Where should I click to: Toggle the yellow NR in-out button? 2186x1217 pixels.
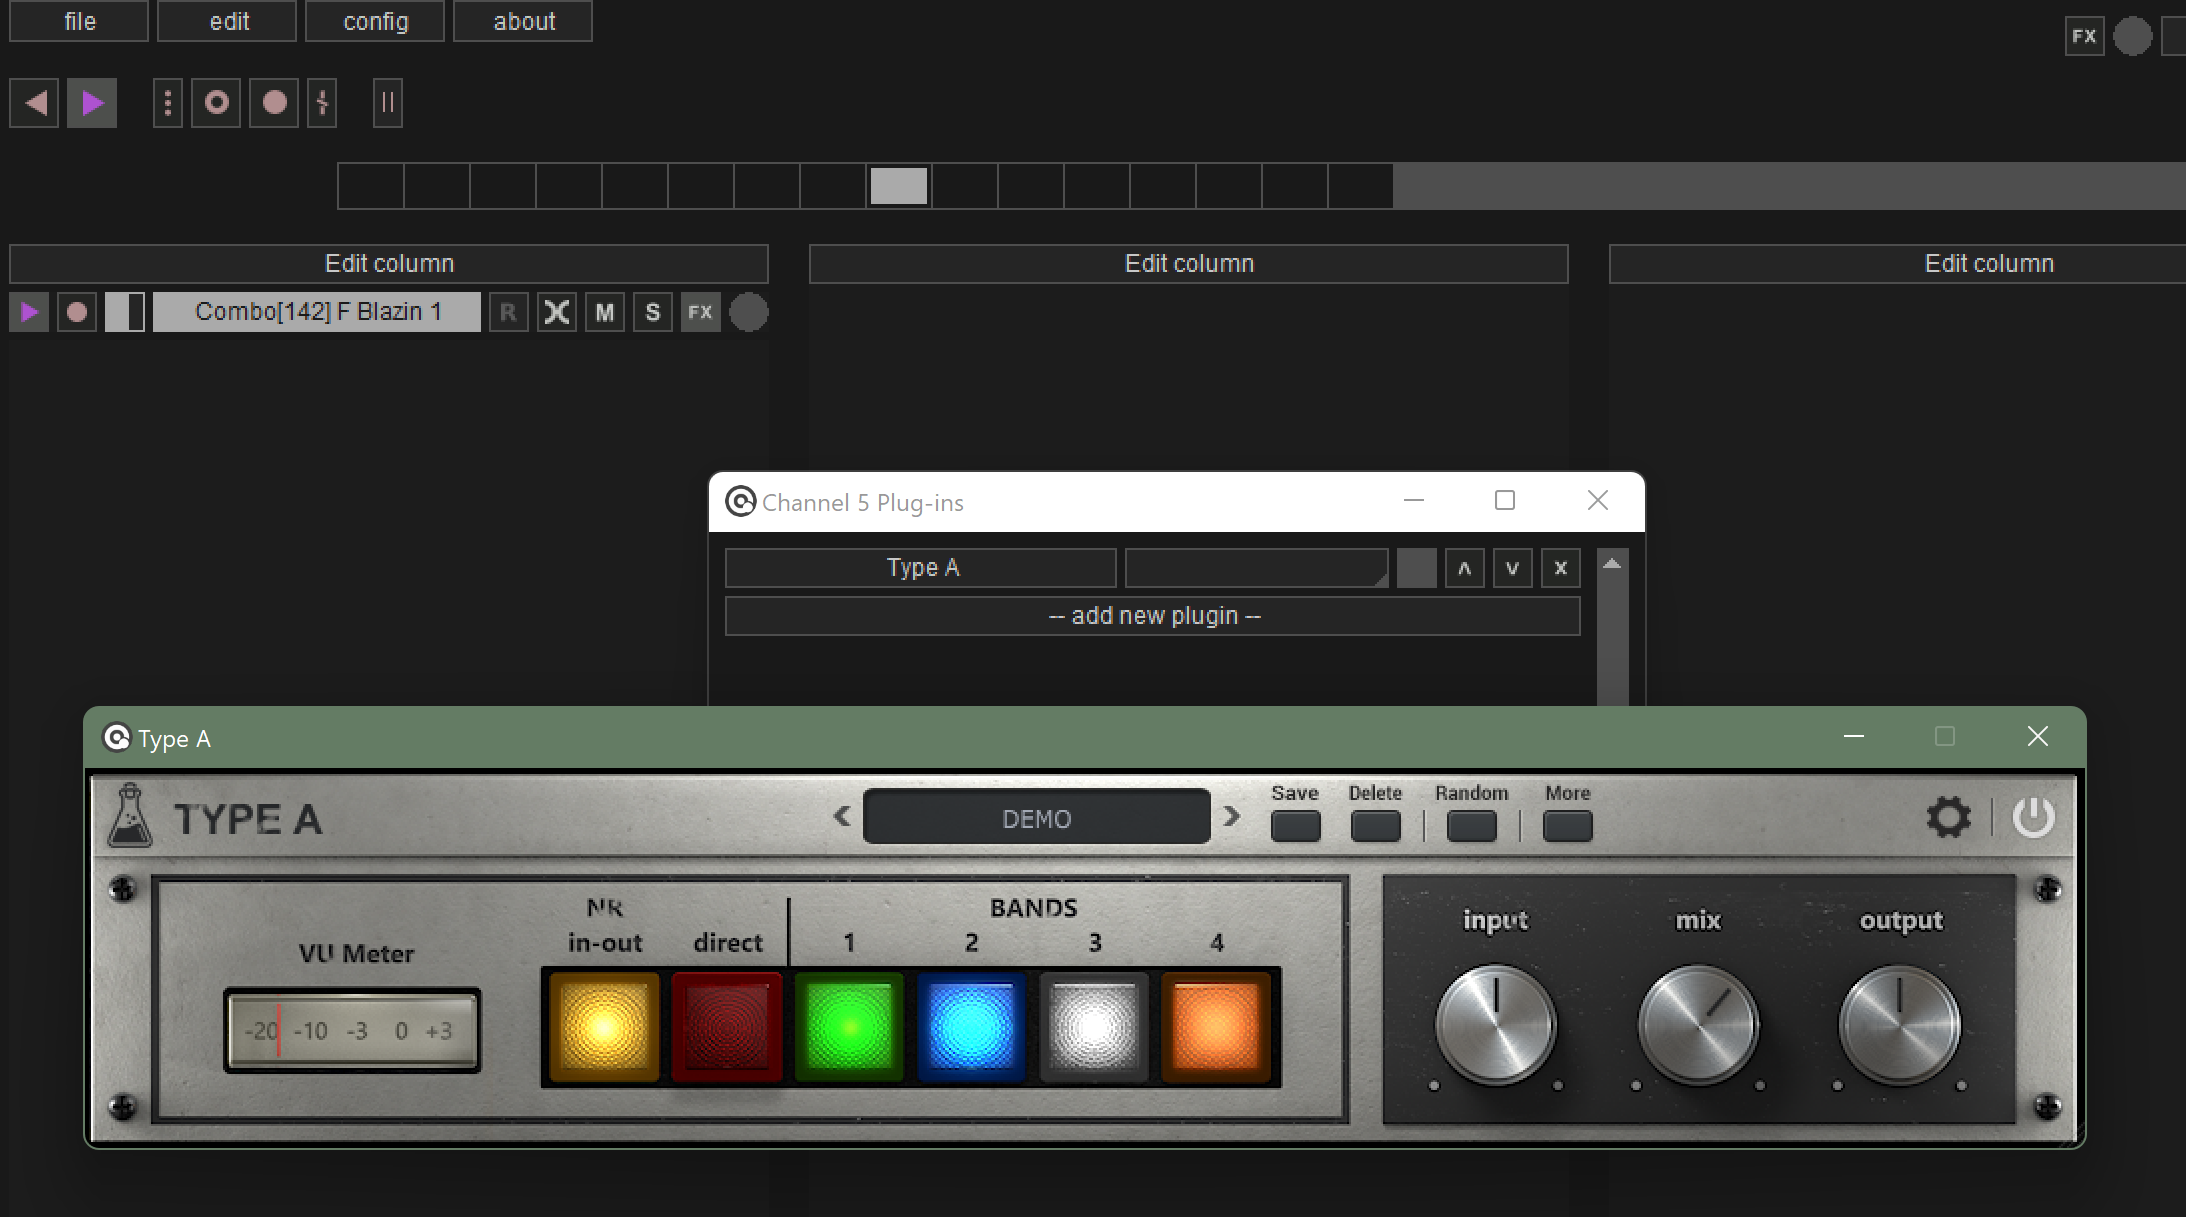click(x=601, y=1026)
